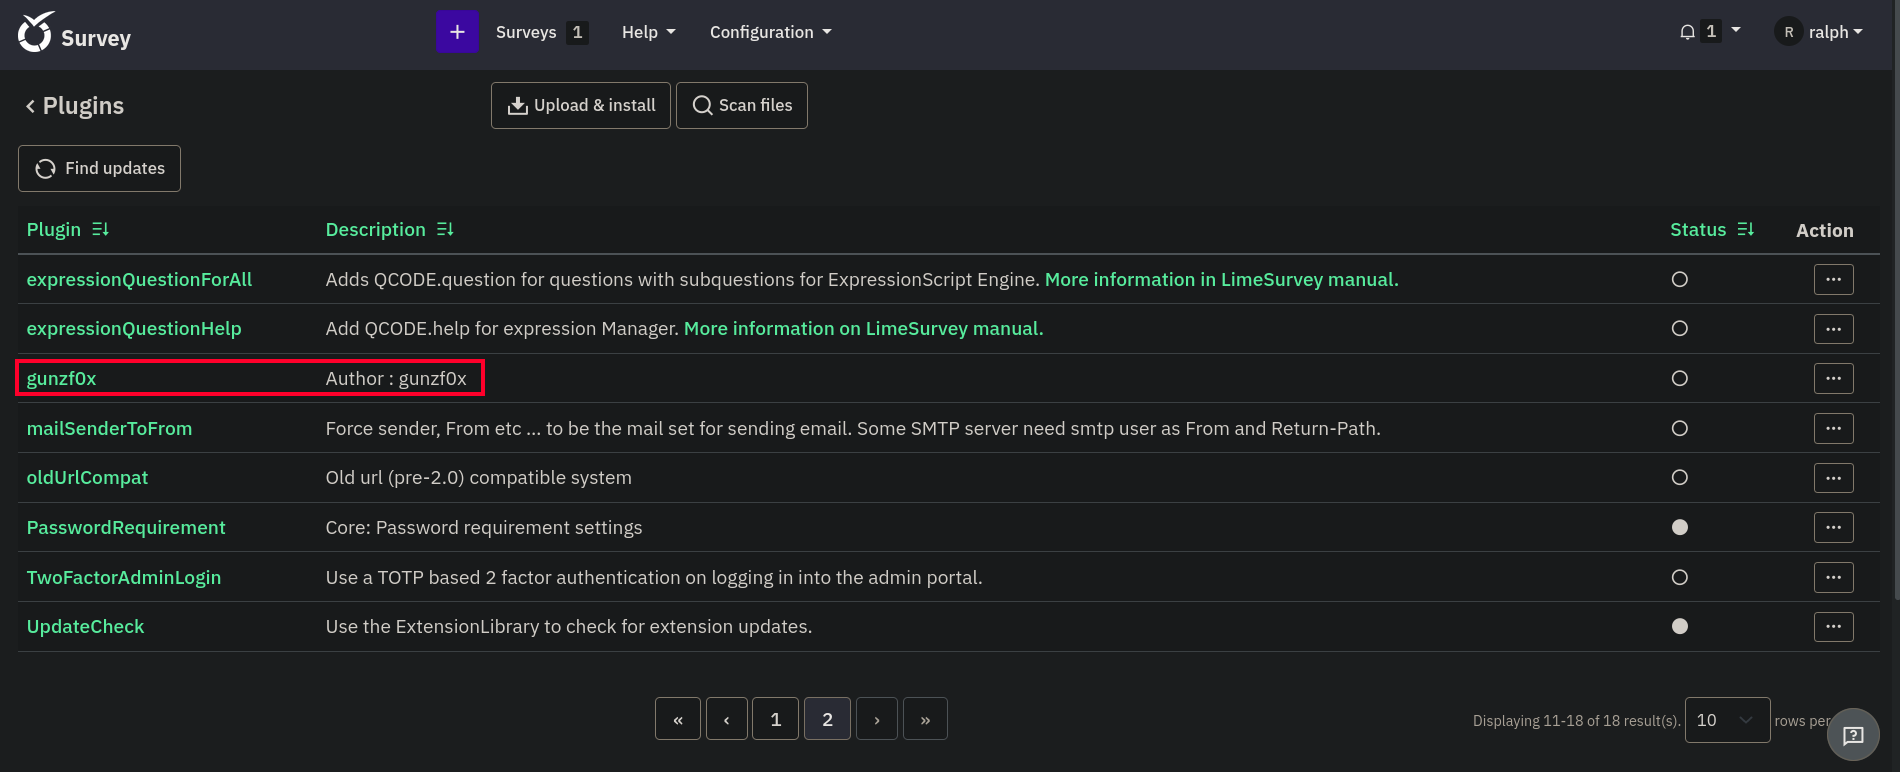Click status circle of mailSenderToFrom
1900x772 pixels.
1680,428
